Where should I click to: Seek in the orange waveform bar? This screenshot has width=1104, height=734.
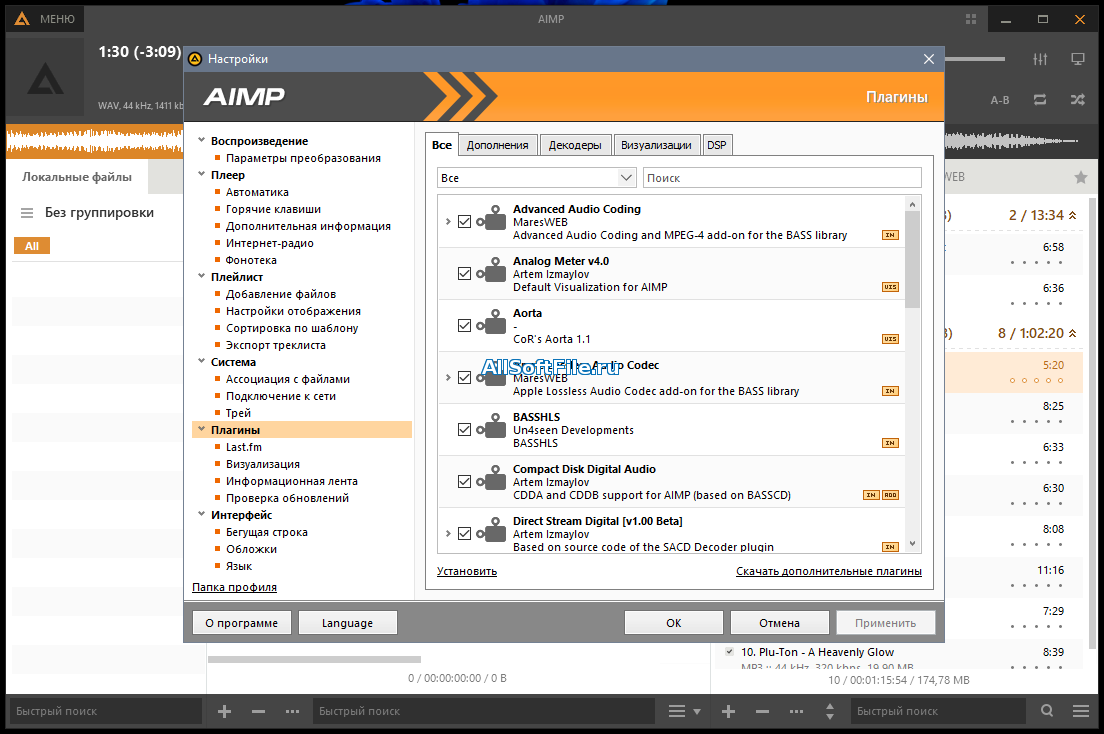point(95,141)
